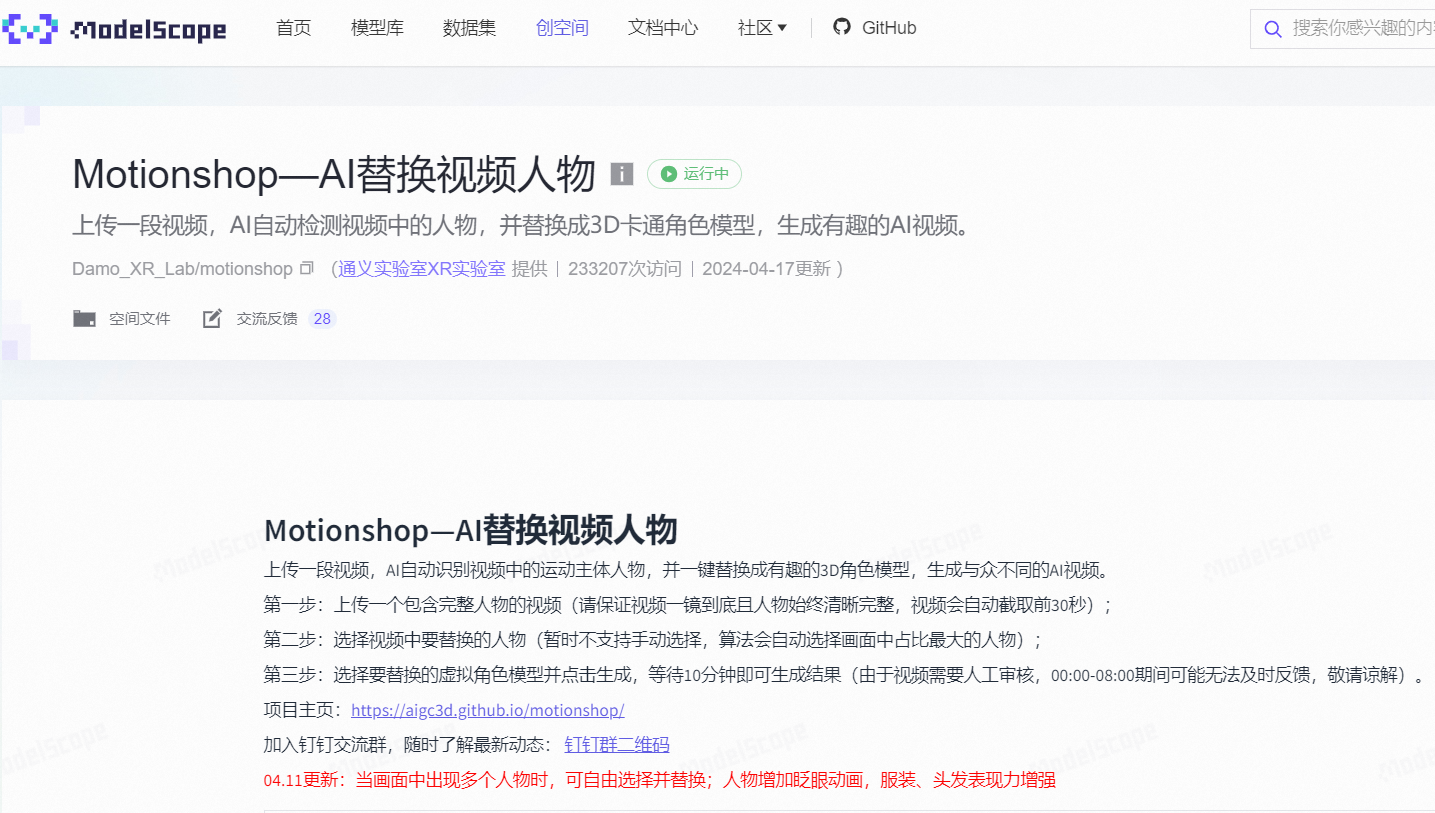1435x813 pixels.
Task: Open 交流反馈 via the edit icon
Action: 212,319
